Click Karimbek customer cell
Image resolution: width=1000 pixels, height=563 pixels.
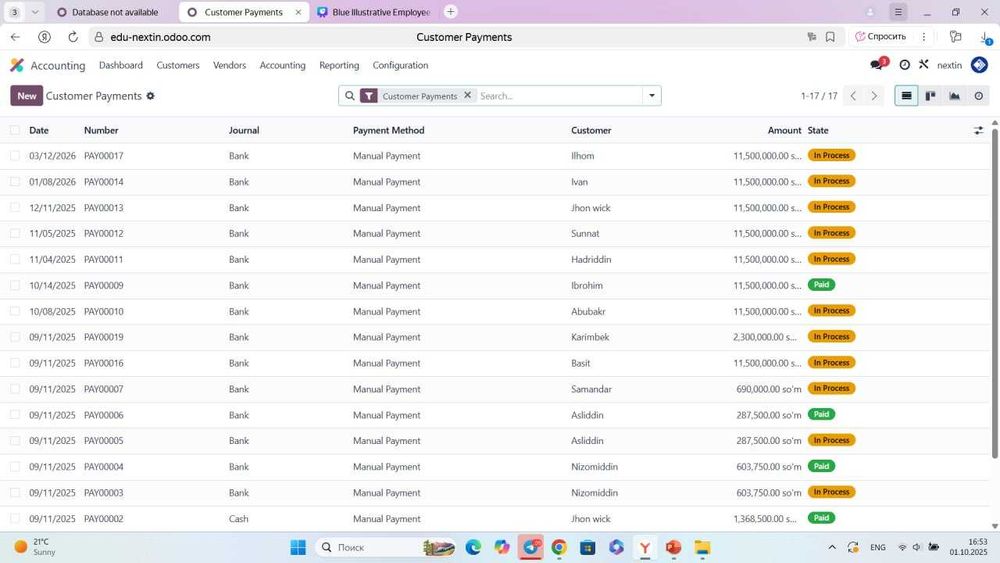[x=590, y=337]
